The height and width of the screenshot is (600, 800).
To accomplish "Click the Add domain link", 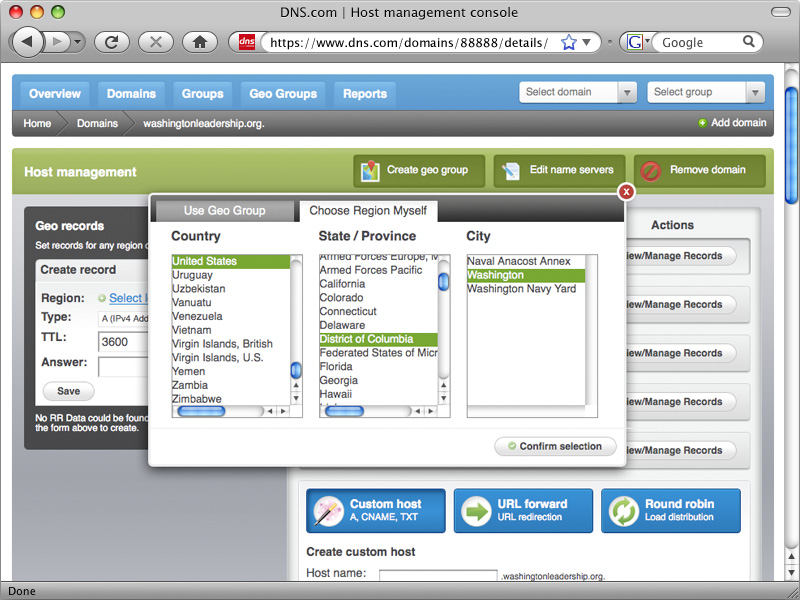I will point(732,122).
